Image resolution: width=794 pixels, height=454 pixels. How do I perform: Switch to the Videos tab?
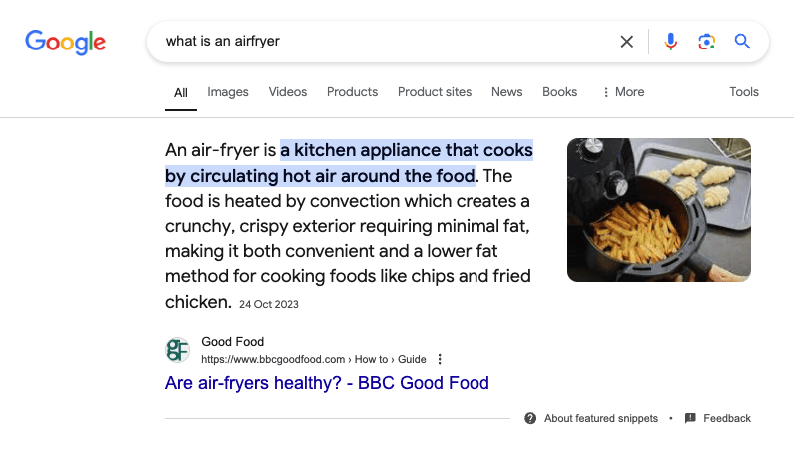point(288,92)
